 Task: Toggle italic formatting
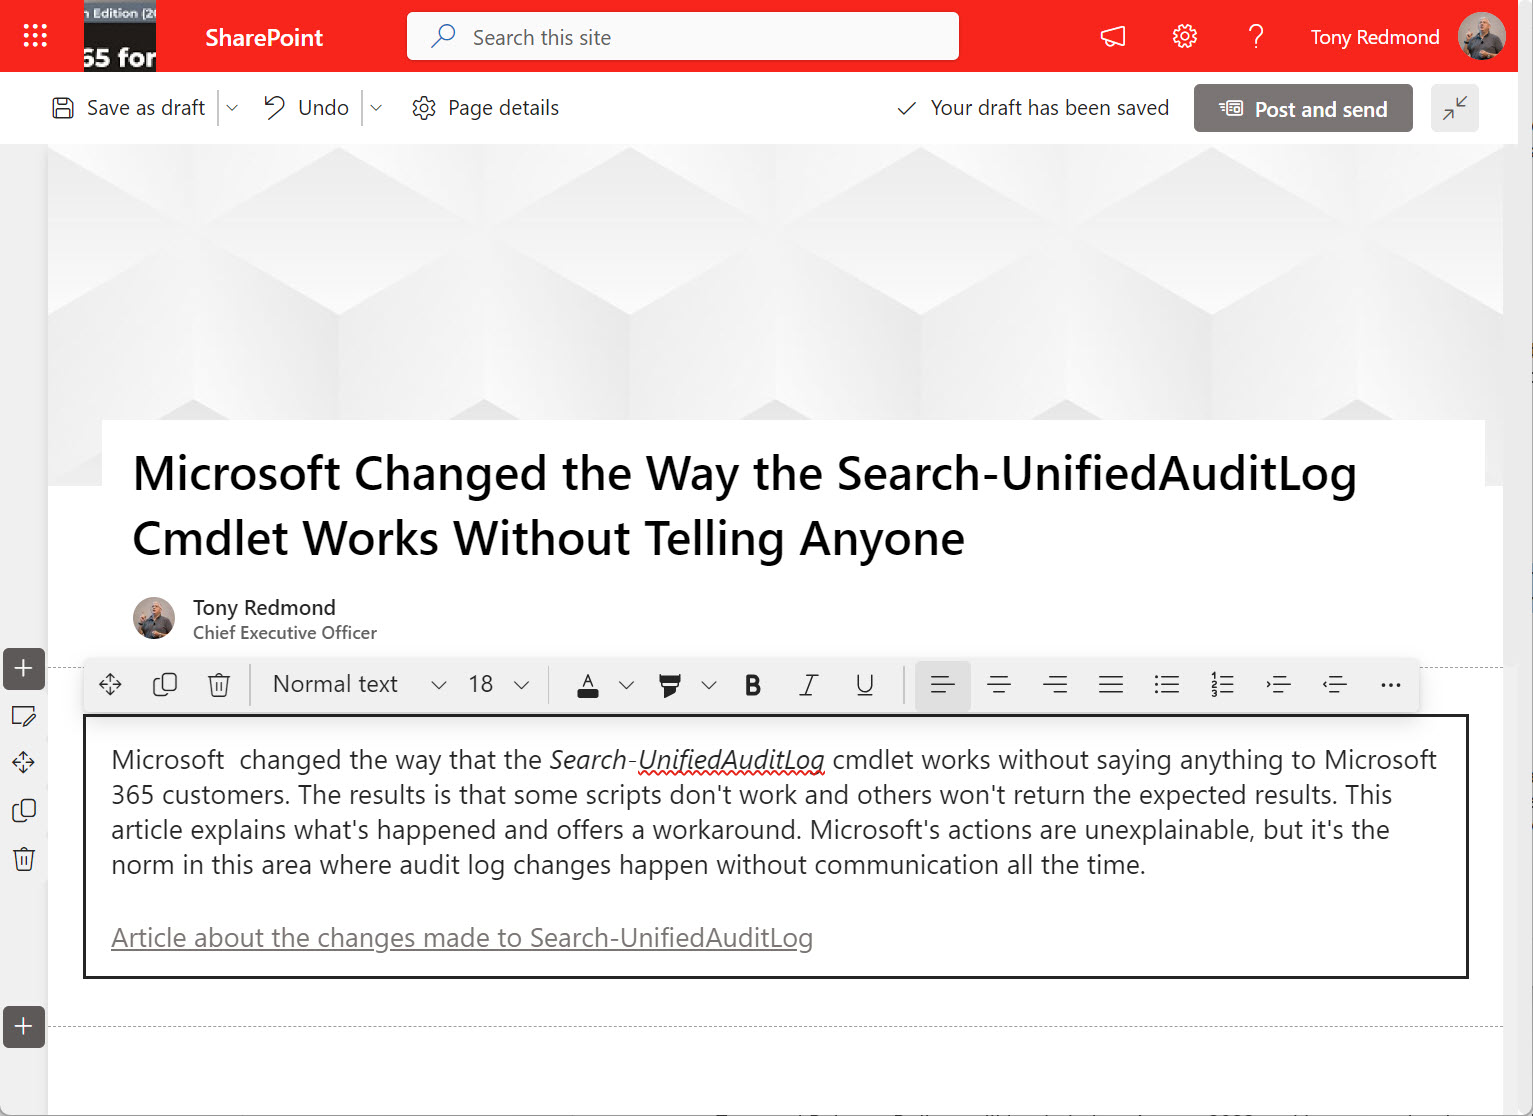(809, 685)
